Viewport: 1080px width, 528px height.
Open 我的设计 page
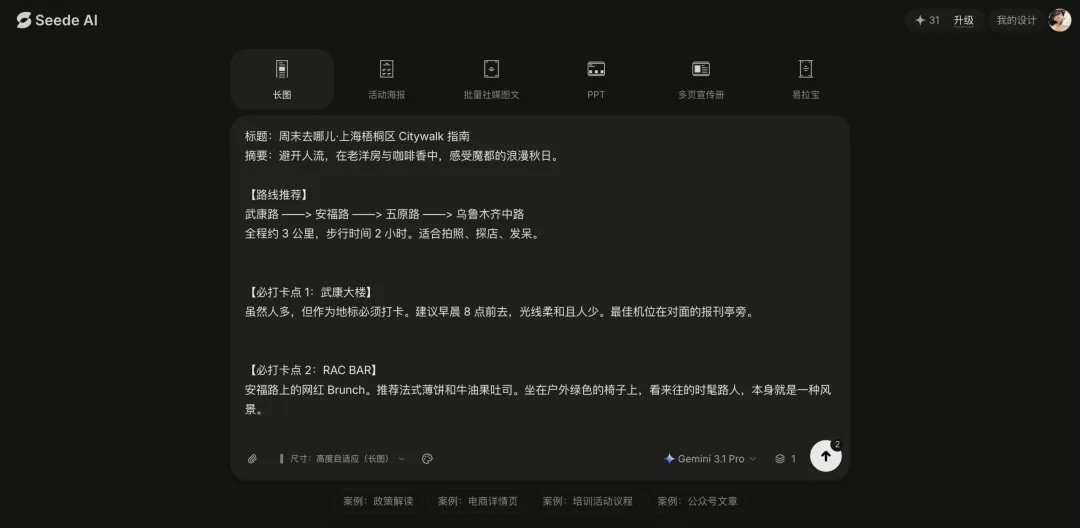click(x=1016, y=21)
